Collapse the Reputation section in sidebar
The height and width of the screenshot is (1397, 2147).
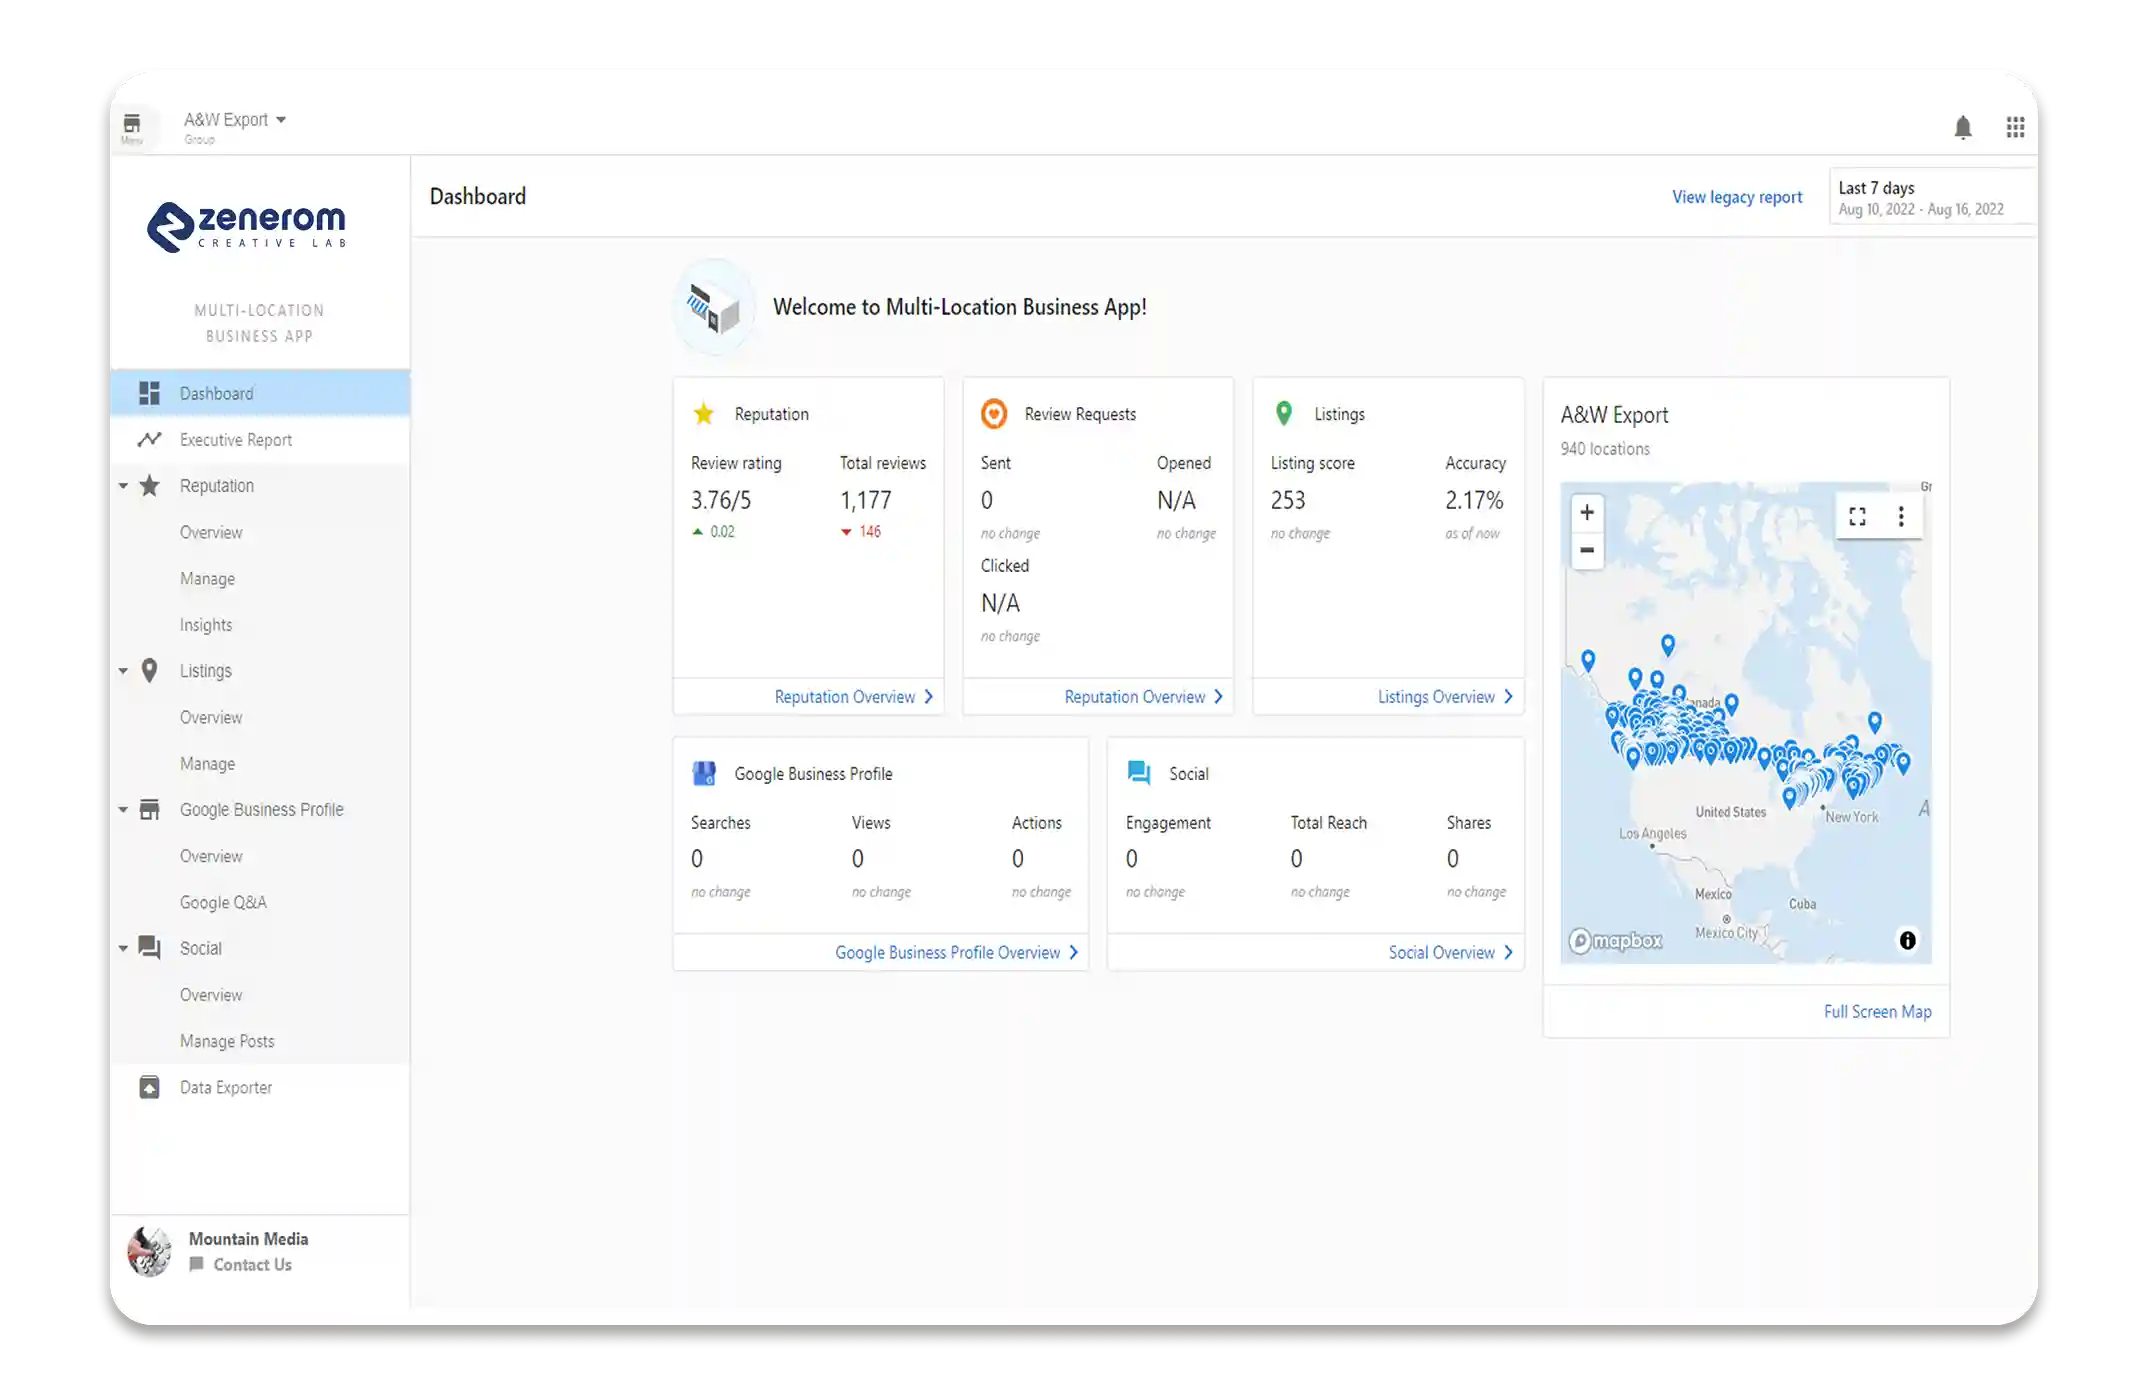pyautogui.click(x=122, y=485)
